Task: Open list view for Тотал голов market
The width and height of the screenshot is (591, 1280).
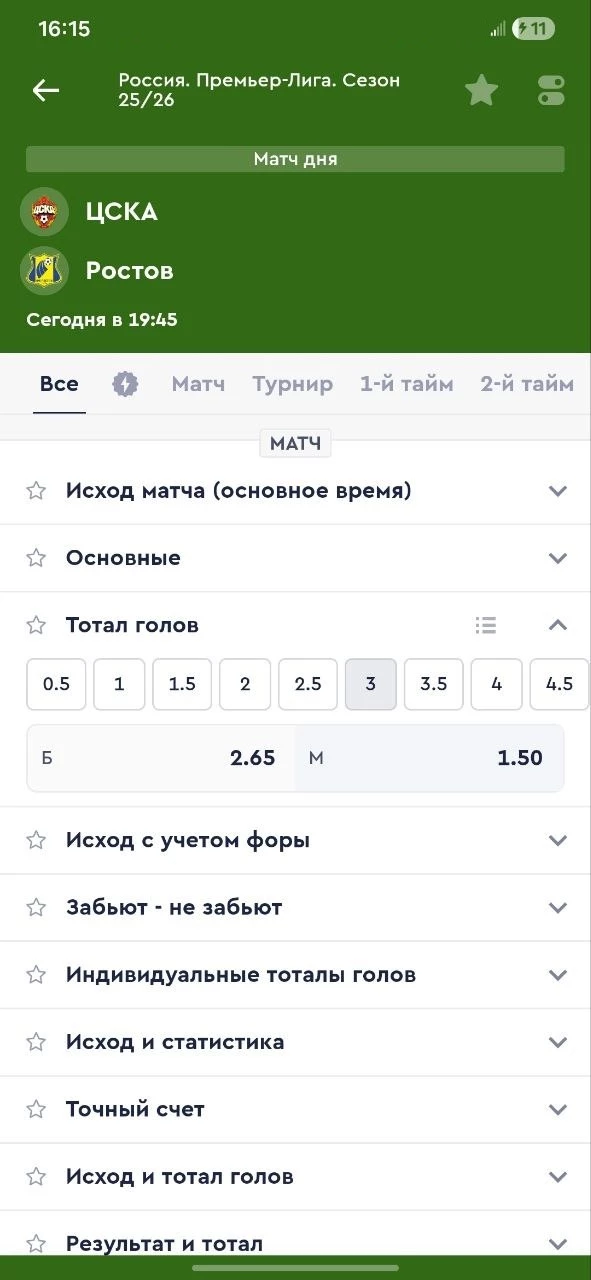Action: coord(486,624)
